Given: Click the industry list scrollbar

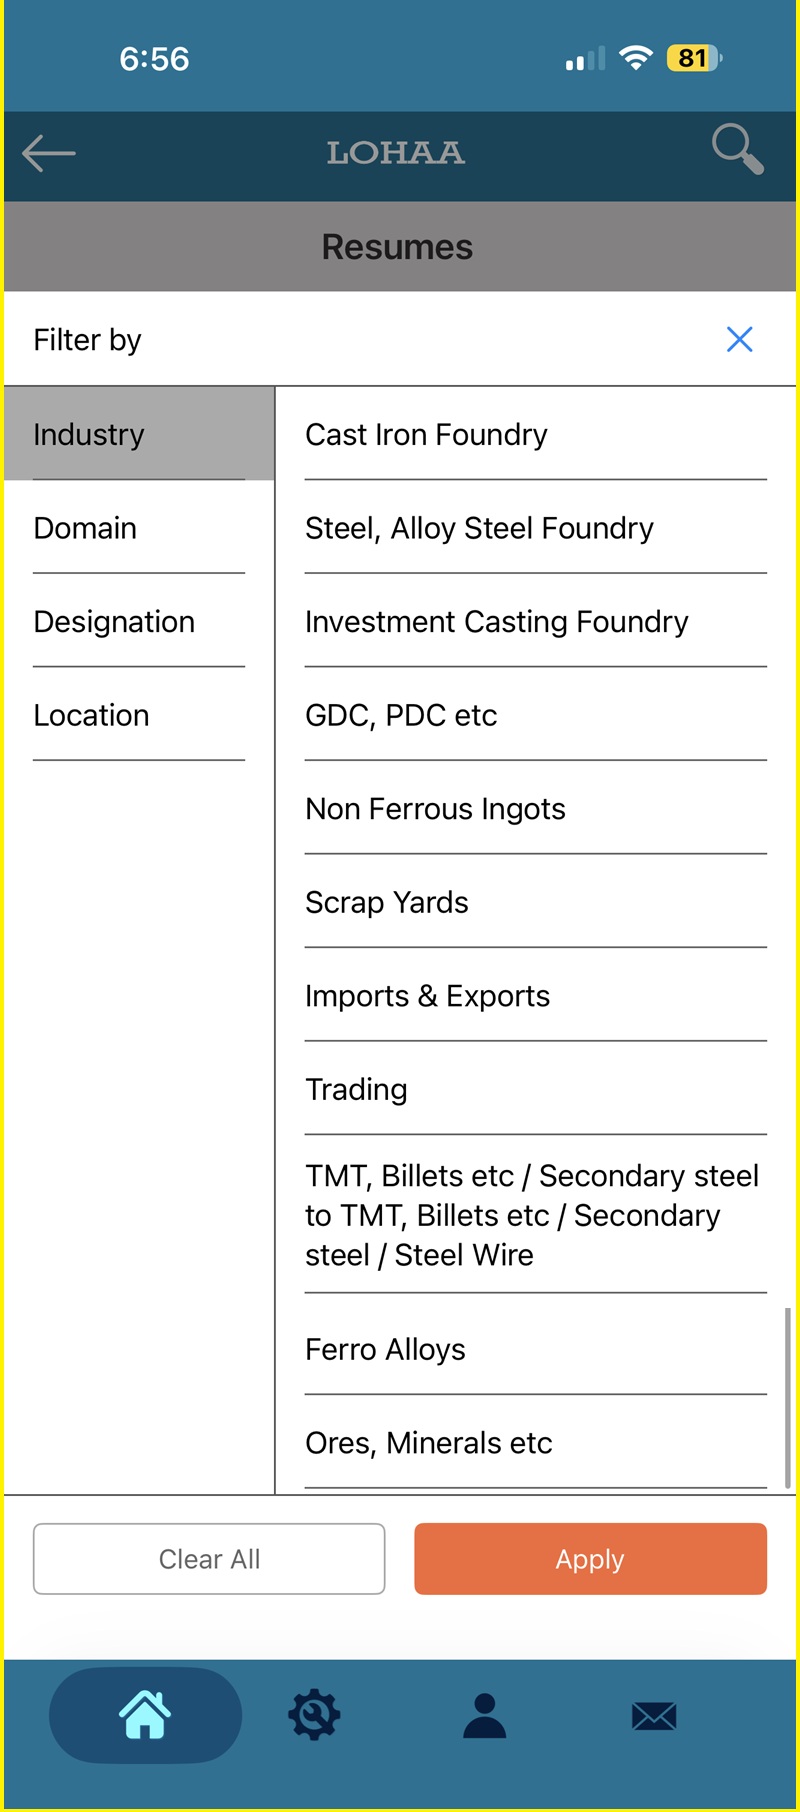Looking at the screenshot, I should tap(788, 1398).
